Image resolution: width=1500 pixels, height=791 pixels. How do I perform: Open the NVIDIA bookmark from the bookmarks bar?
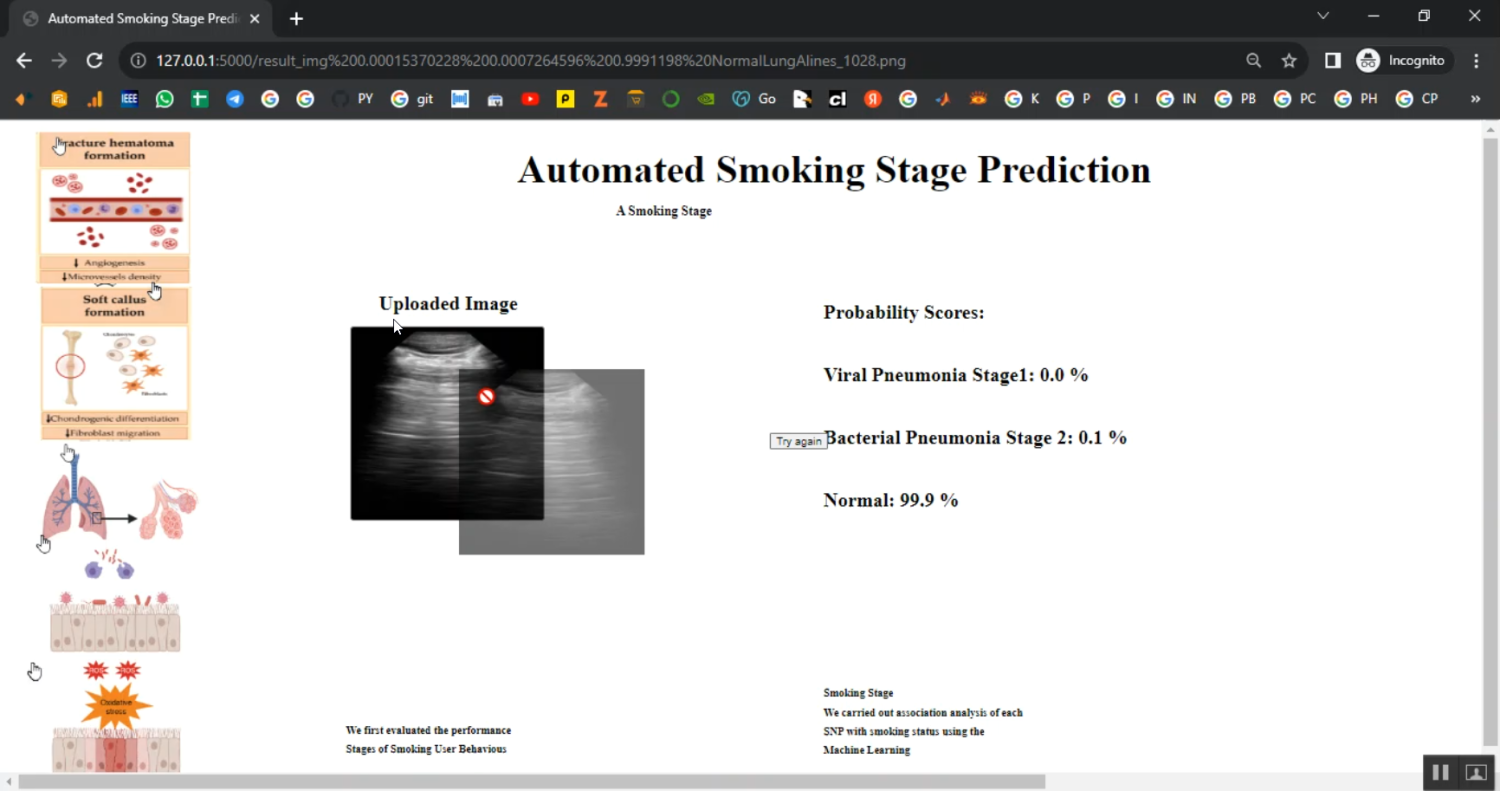706,98
